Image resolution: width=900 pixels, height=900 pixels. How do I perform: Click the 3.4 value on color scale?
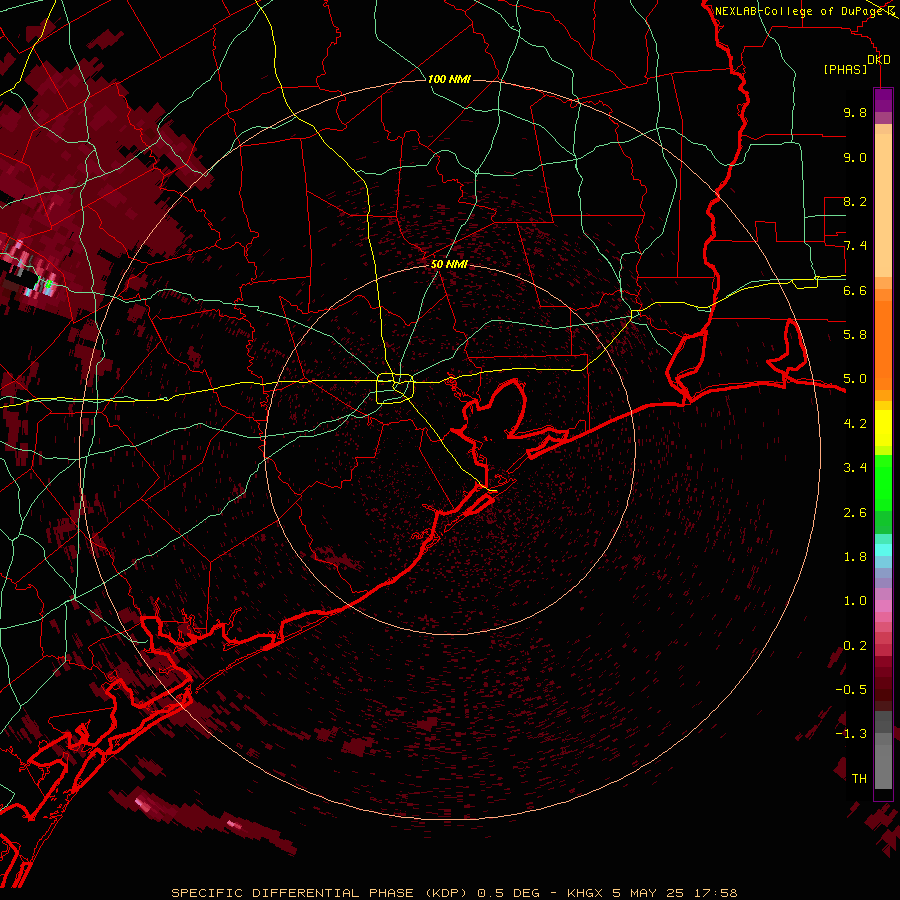click(x=855, y=468)
